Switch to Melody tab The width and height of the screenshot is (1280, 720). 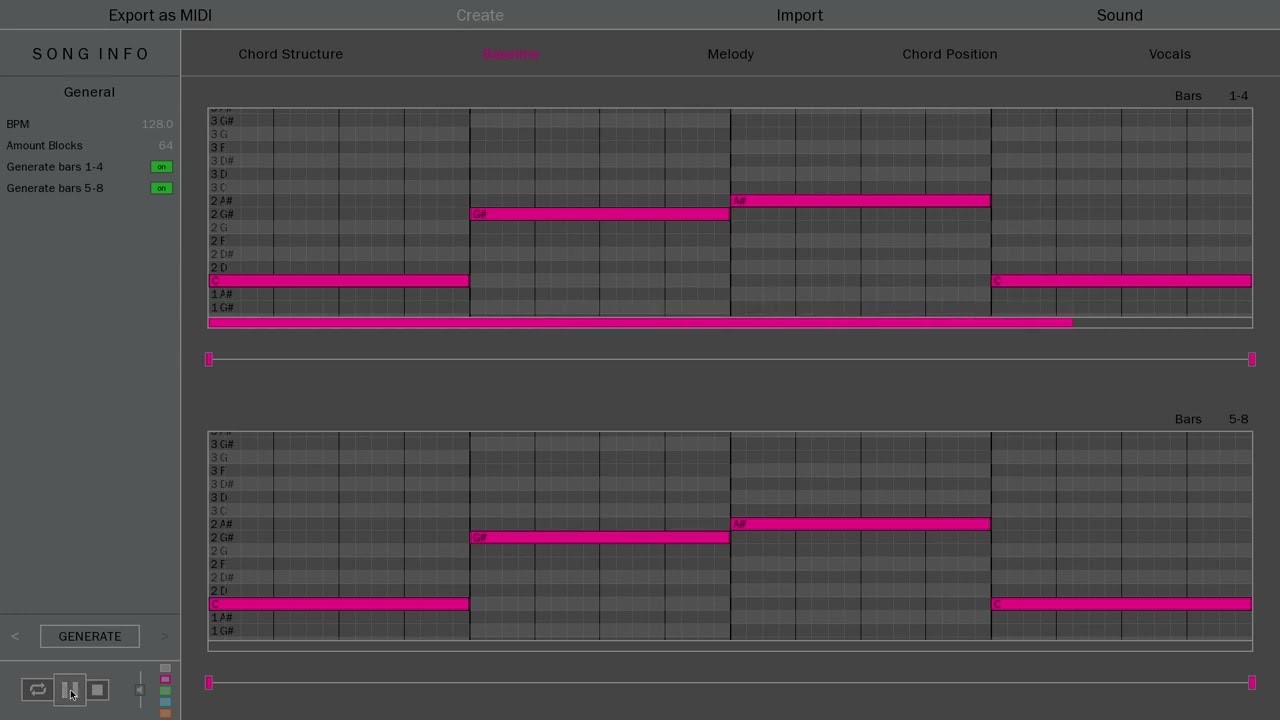[731, 54]
